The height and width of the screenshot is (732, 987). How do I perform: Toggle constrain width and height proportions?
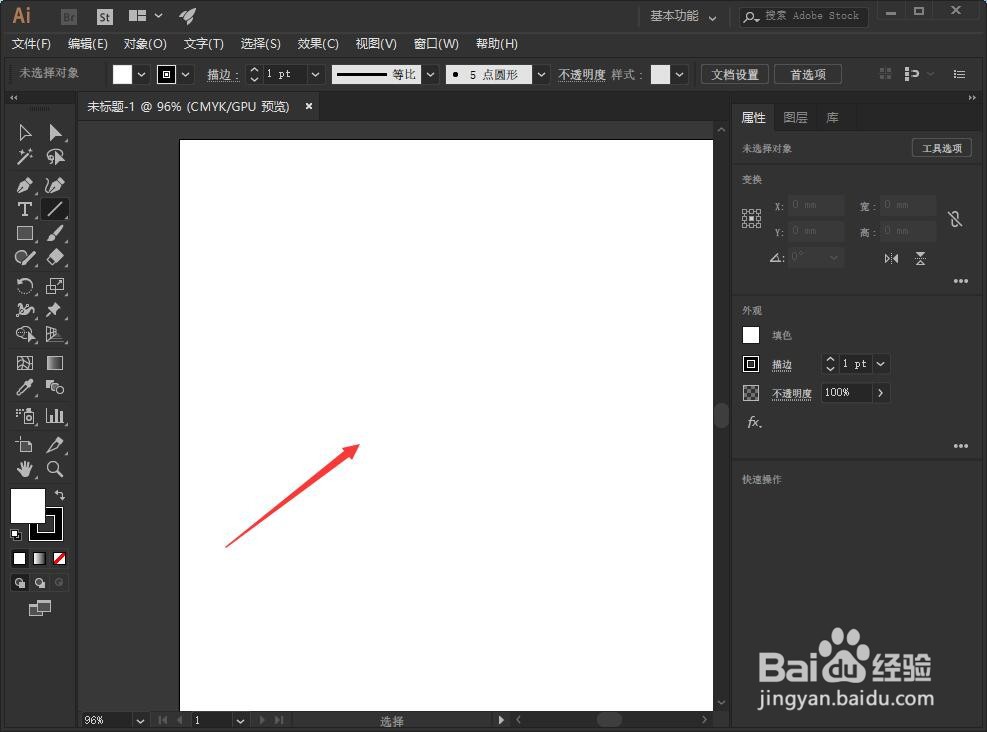955,219
